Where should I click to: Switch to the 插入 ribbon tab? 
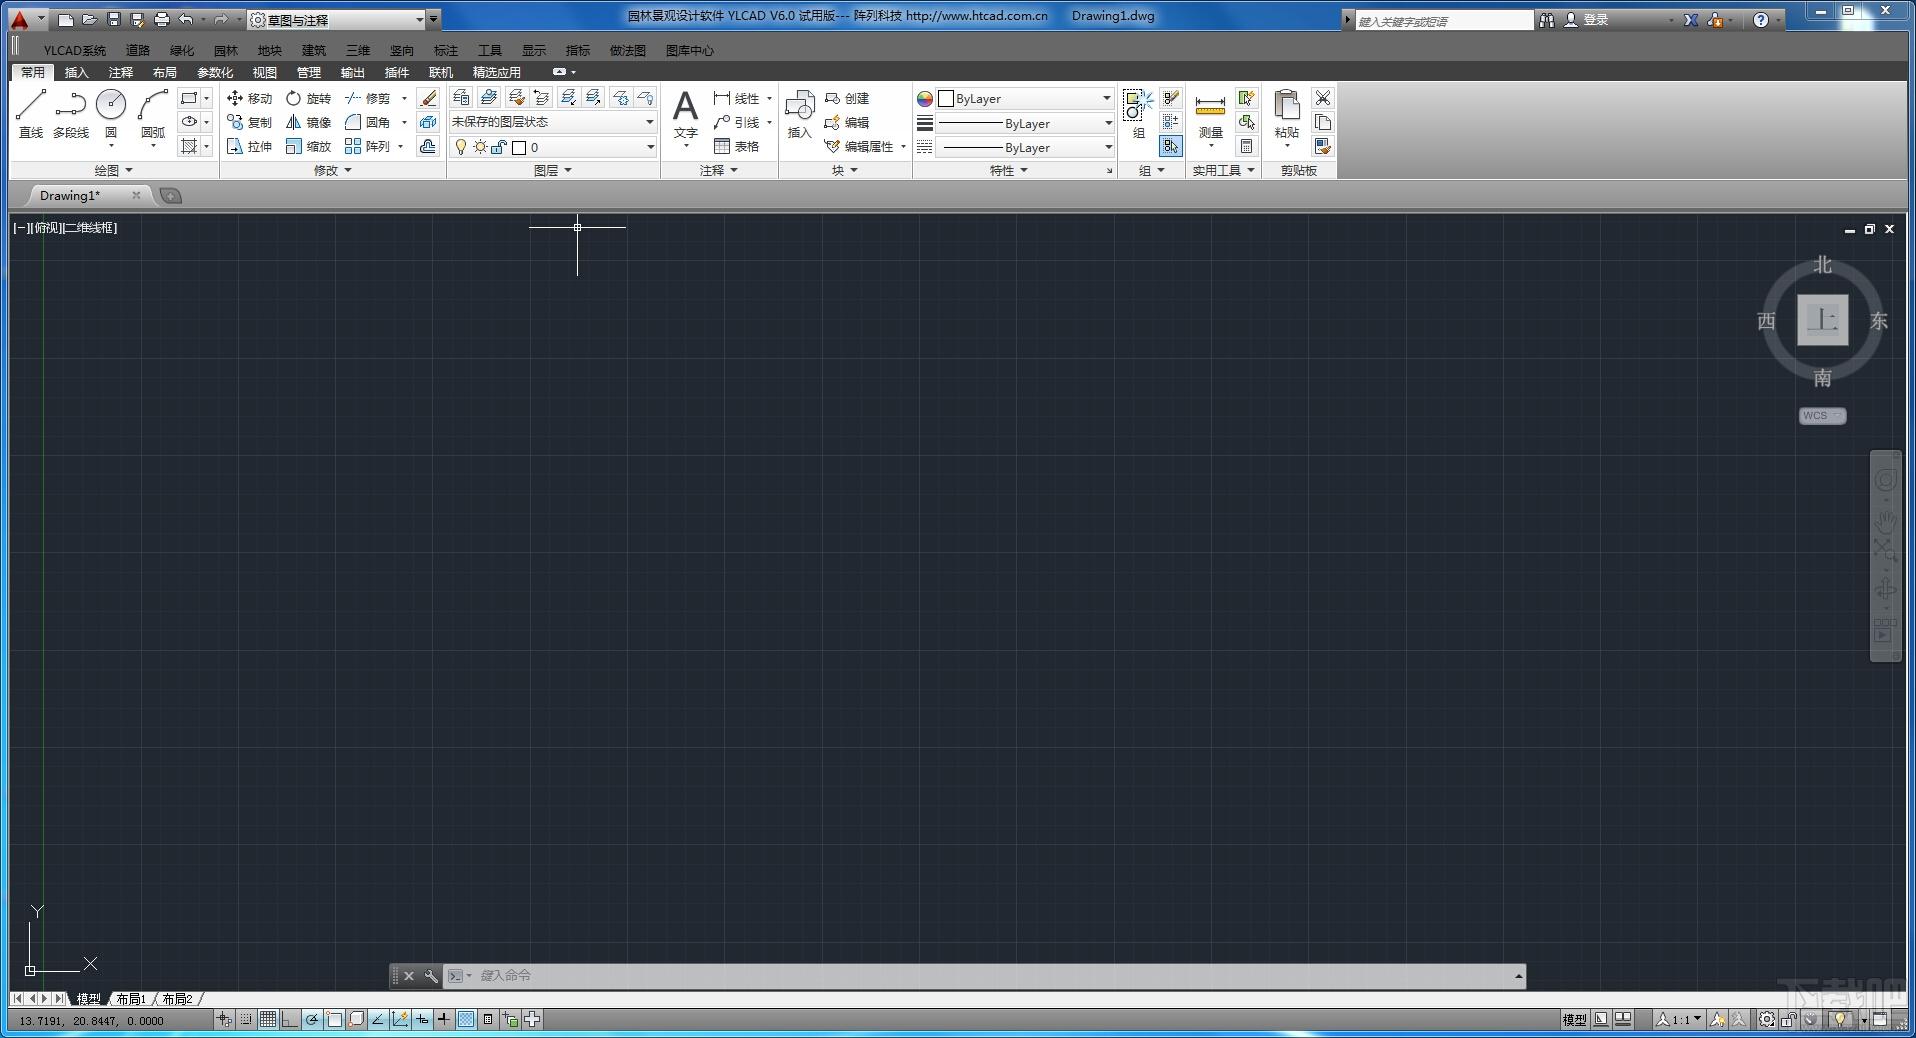pos(77,72)
